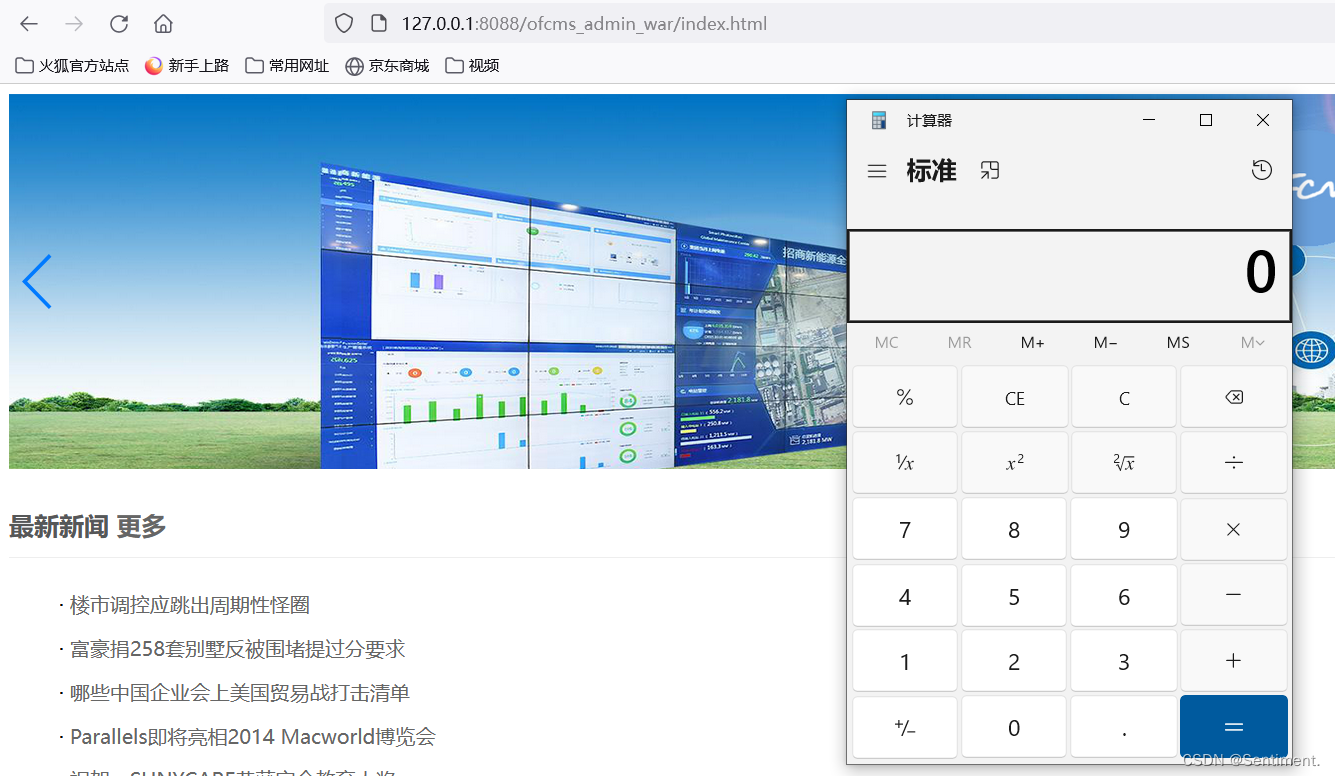Click the left carousel navigation arrow
The width and height of the screenshot is (1335, 776).
36,282
